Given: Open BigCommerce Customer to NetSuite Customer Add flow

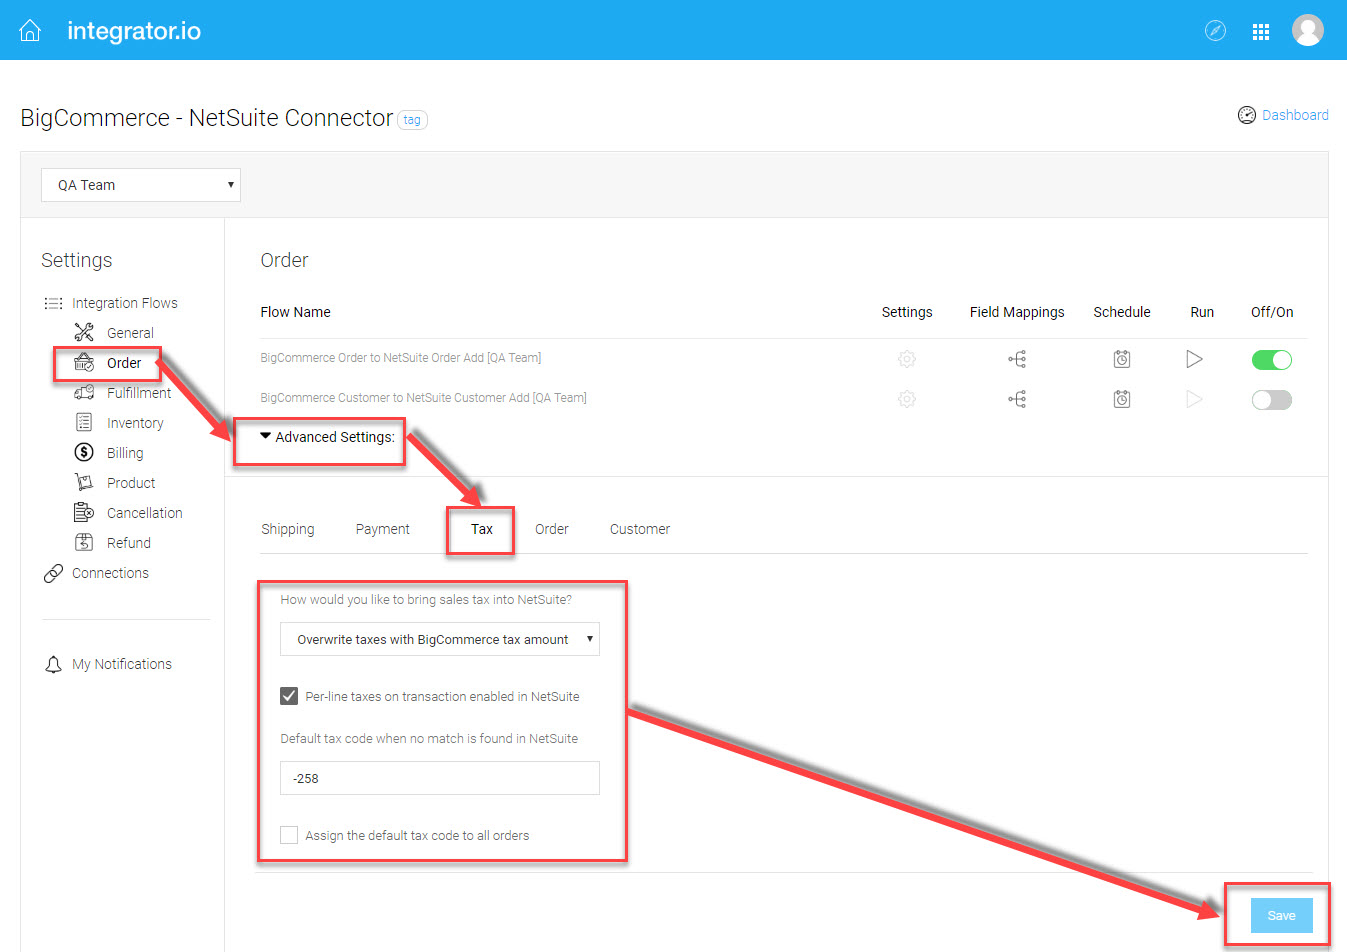Looking at the screenshot, I should pyautogui.click(x=424, y=398).
